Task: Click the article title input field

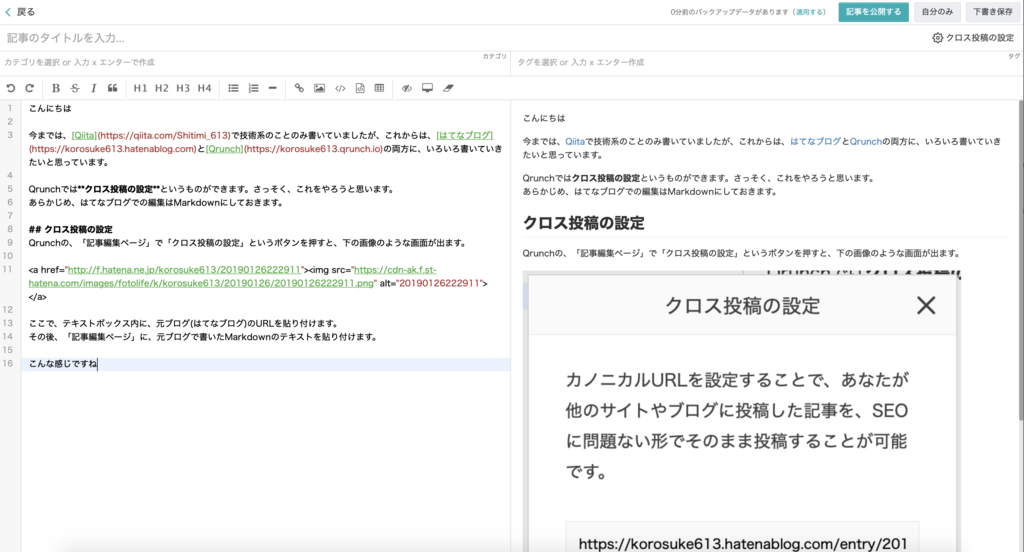Action: pos(457,38)
